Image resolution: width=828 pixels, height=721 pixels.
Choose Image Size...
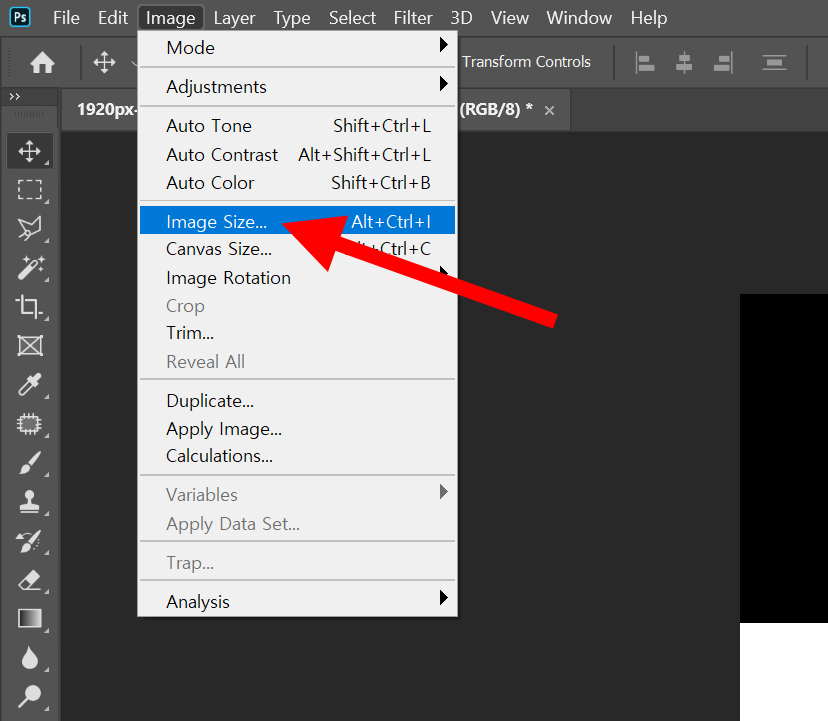coord(297,221)
